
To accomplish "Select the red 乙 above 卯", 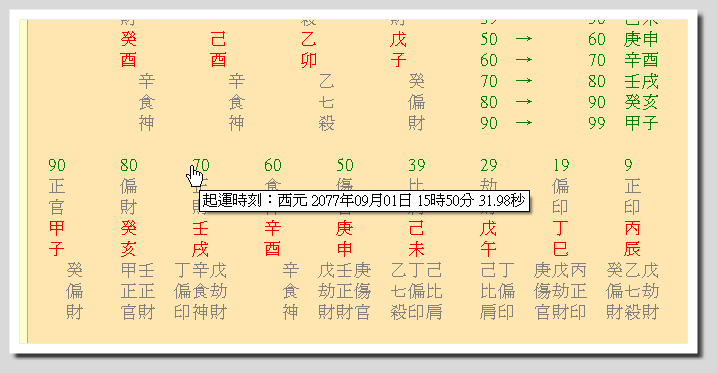I will tap(309, 39).
